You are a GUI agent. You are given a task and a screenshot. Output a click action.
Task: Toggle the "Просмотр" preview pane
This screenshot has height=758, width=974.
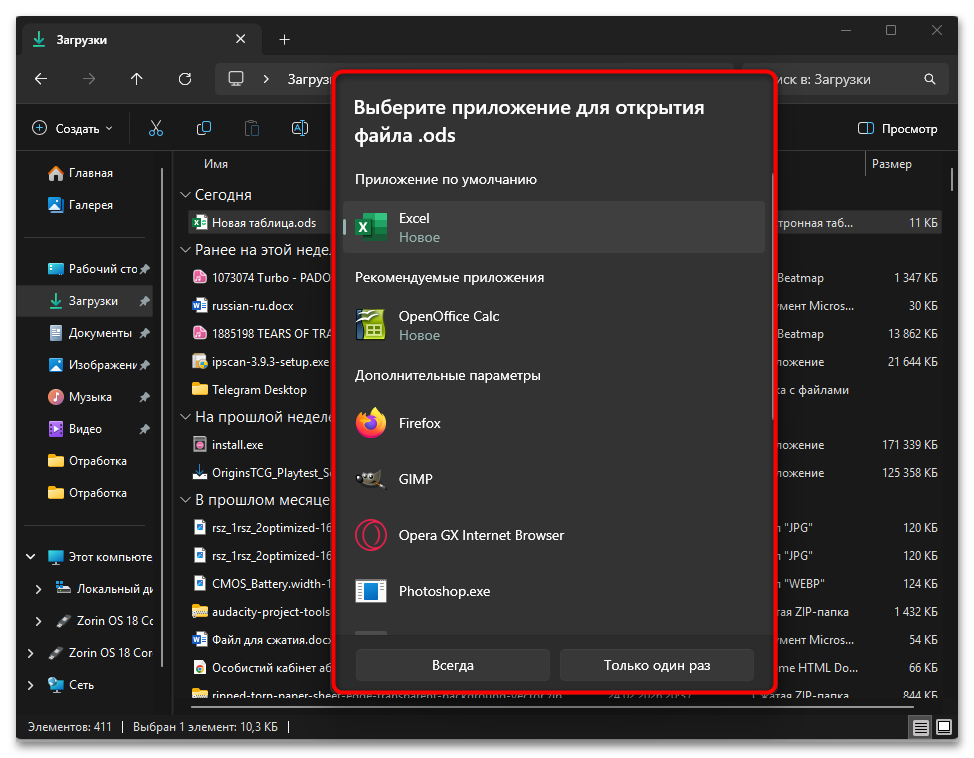click(898, 128)
